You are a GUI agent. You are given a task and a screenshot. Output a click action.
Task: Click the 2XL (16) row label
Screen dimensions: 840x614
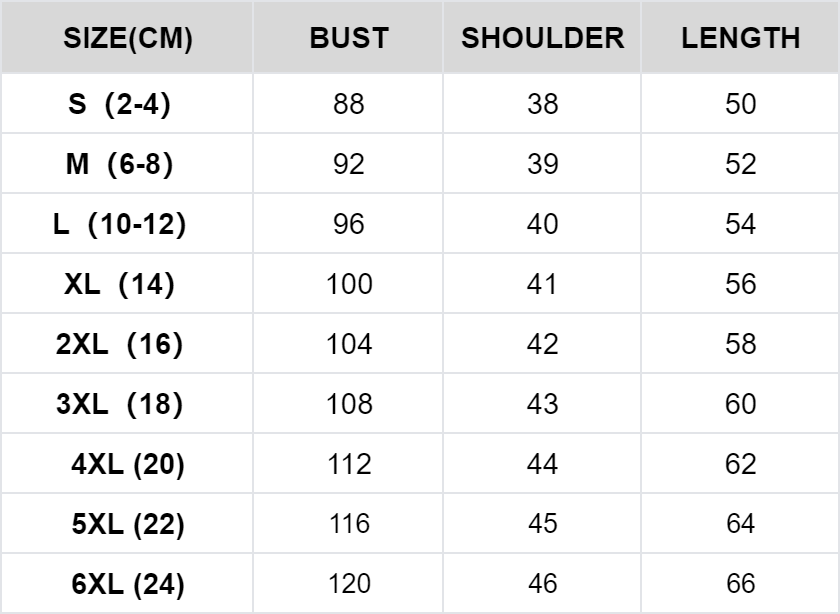(x=120, y=344)
